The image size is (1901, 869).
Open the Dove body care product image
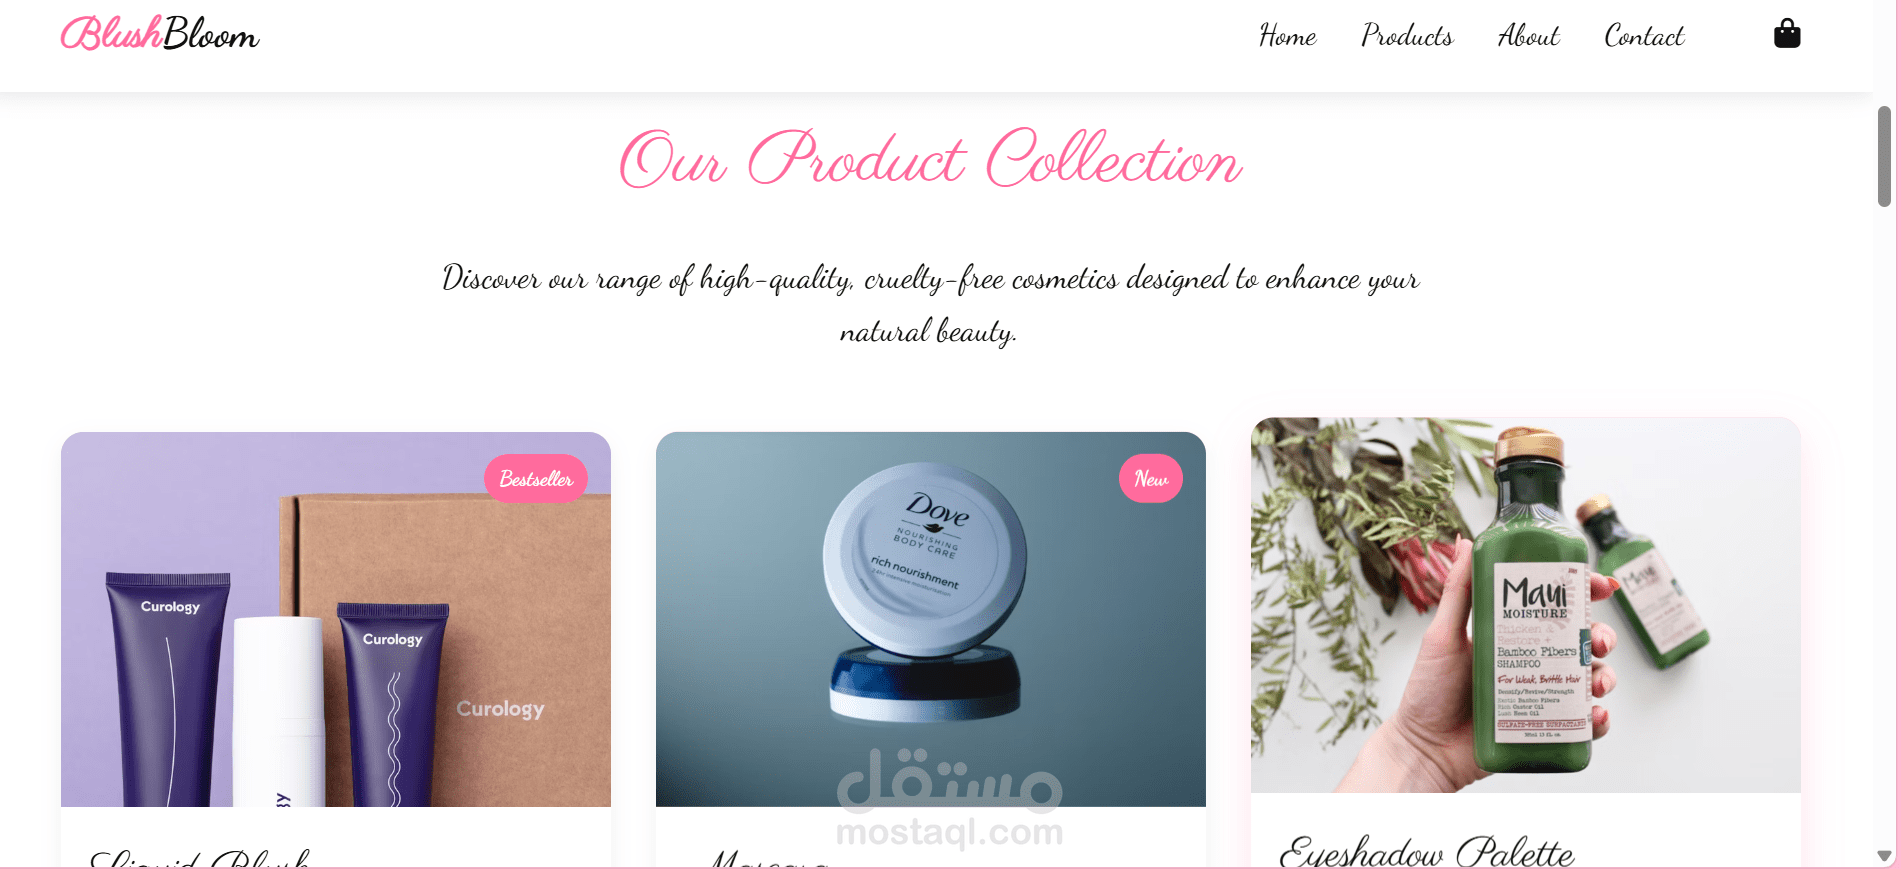click(931, 619)
